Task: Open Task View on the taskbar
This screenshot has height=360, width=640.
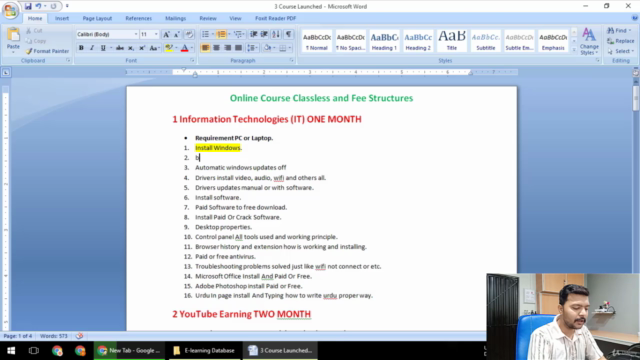Action: click(34, 351)
